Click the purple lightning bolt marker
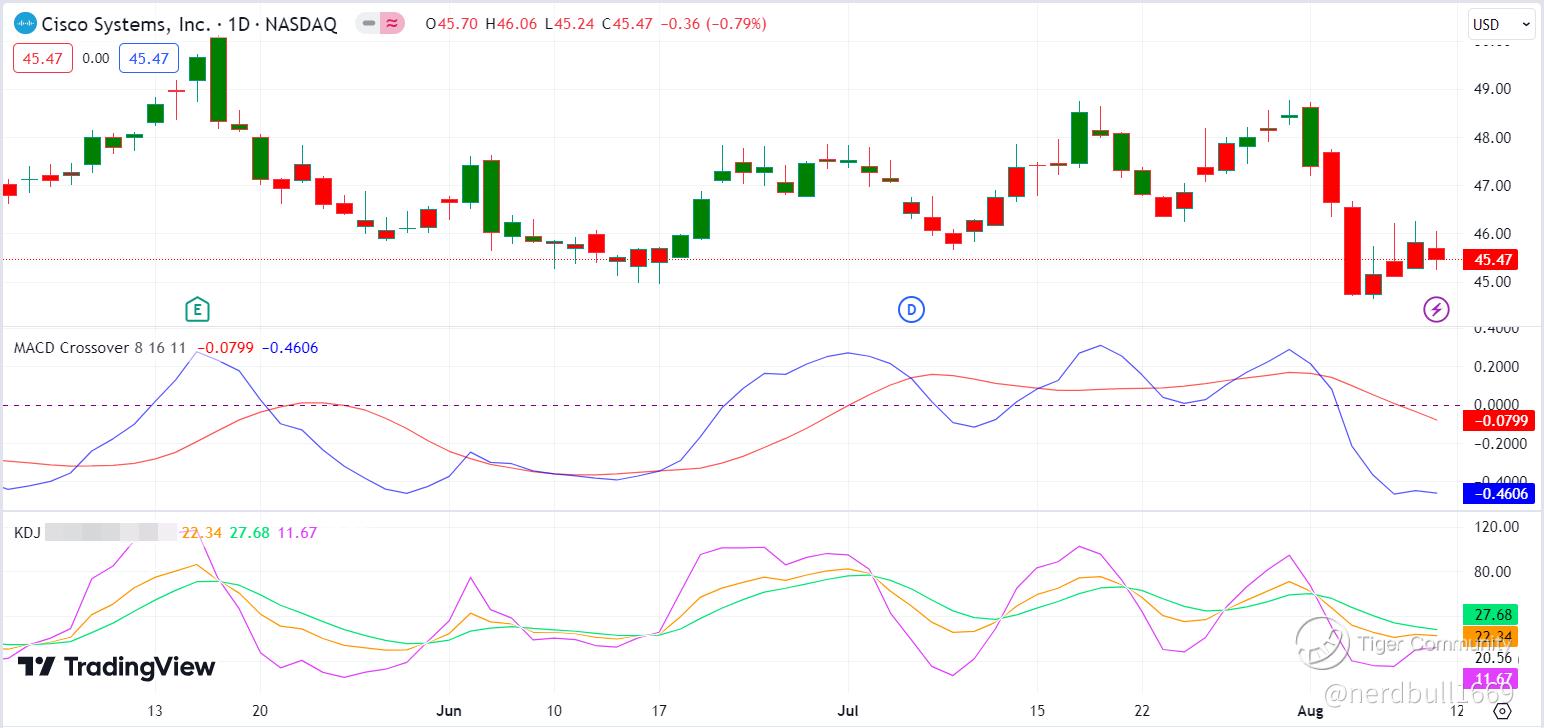Viewport: 1544px width, 728px height. pyautogui.click(x=1436, y=310)
